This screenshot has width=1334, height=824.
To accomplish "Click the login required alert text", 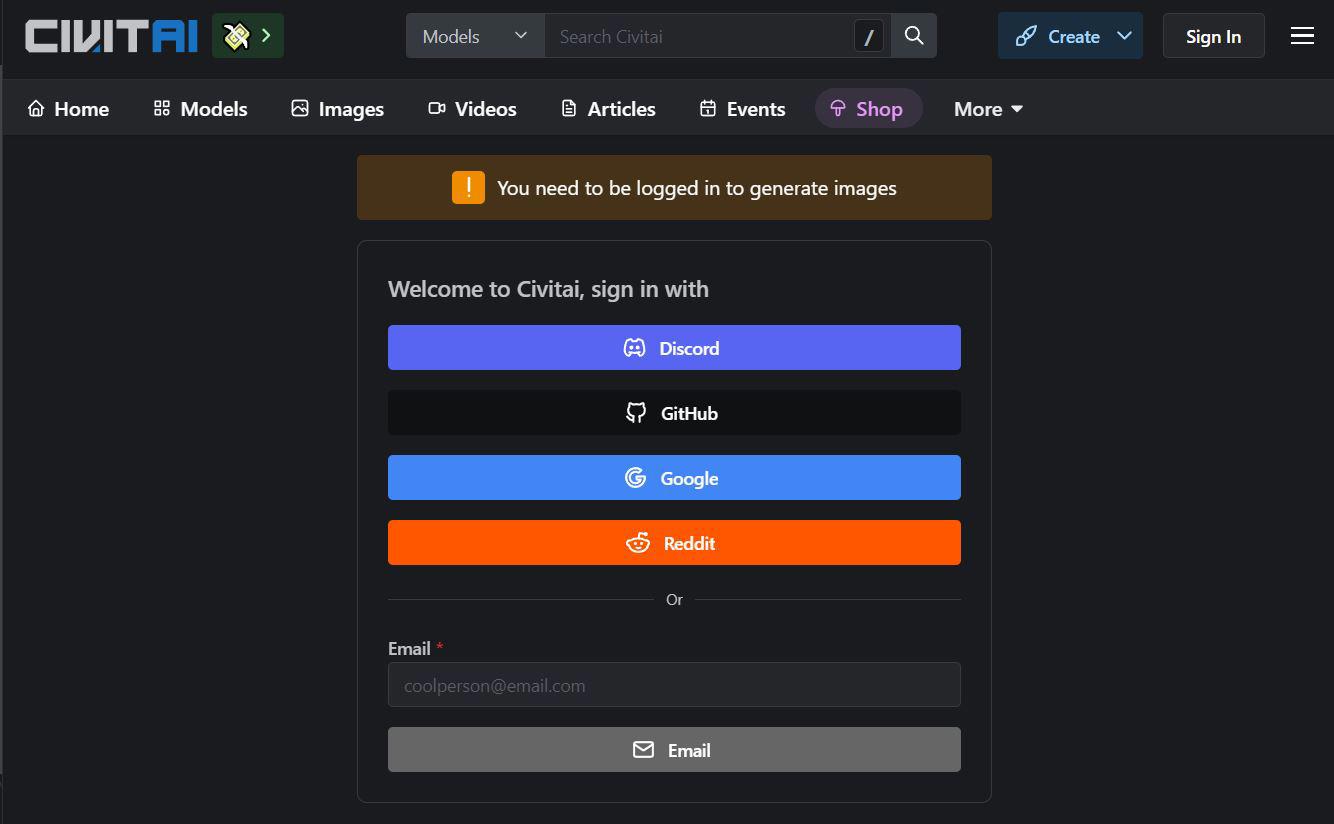I will click(x=697, y=188).
